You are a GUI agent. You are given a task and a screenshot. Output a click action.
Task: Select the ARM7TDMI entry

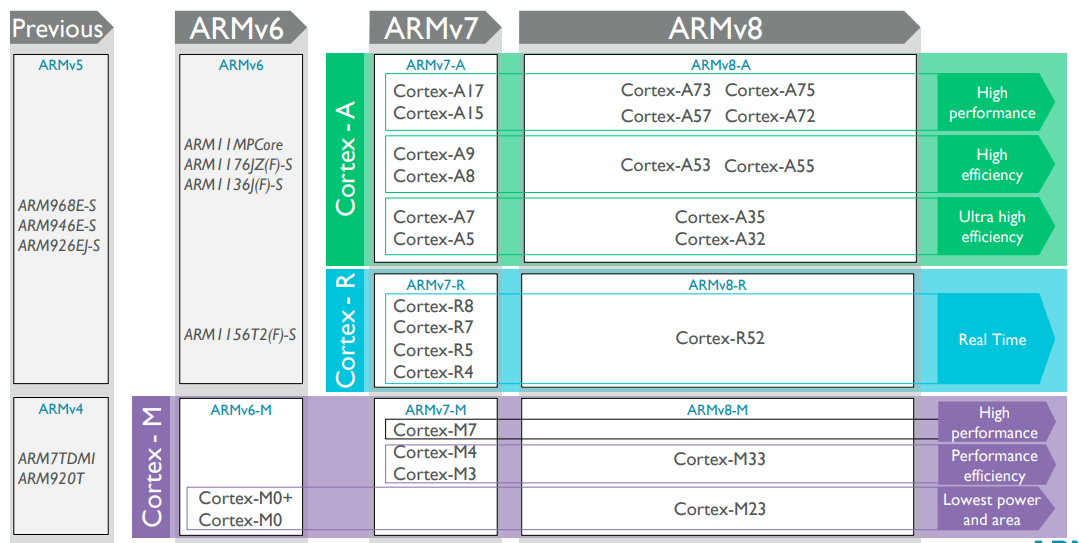click(56, 458)
